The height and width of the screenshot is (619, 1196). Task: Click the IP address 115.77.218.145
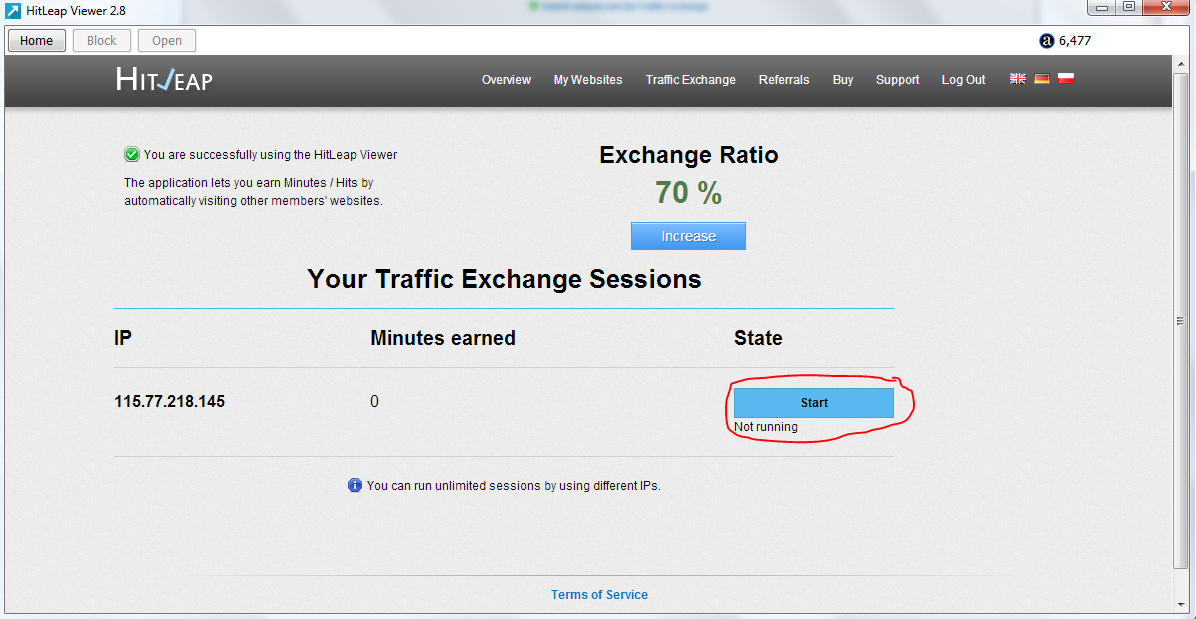(169, 402)
